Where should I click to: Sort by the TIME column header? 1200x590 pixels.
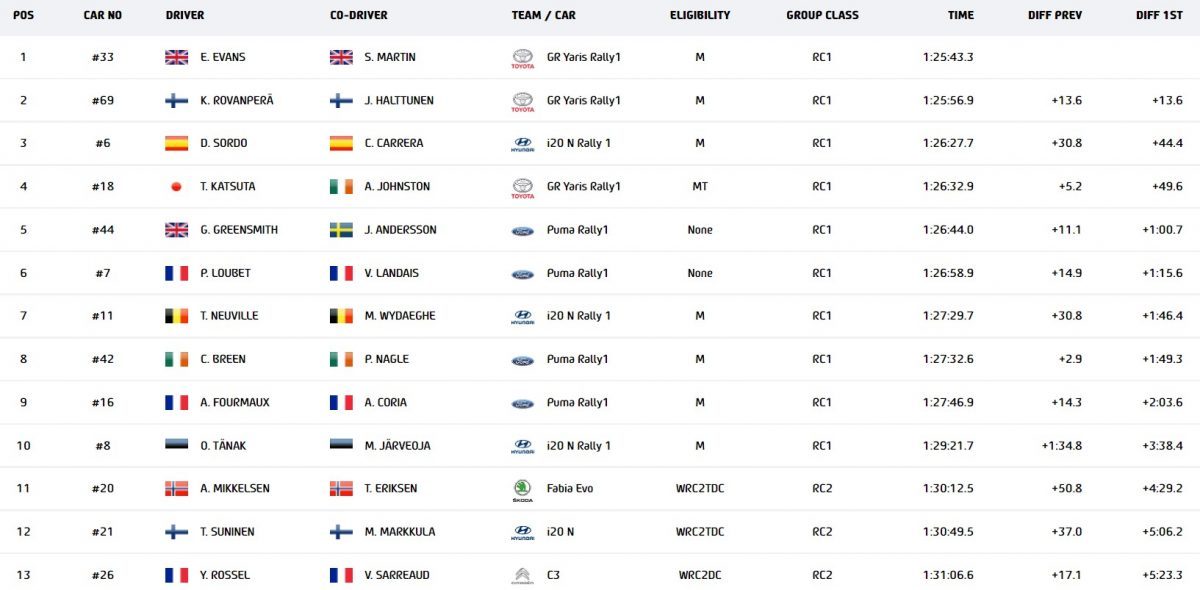pyautogui.click(x=960, y=16)
